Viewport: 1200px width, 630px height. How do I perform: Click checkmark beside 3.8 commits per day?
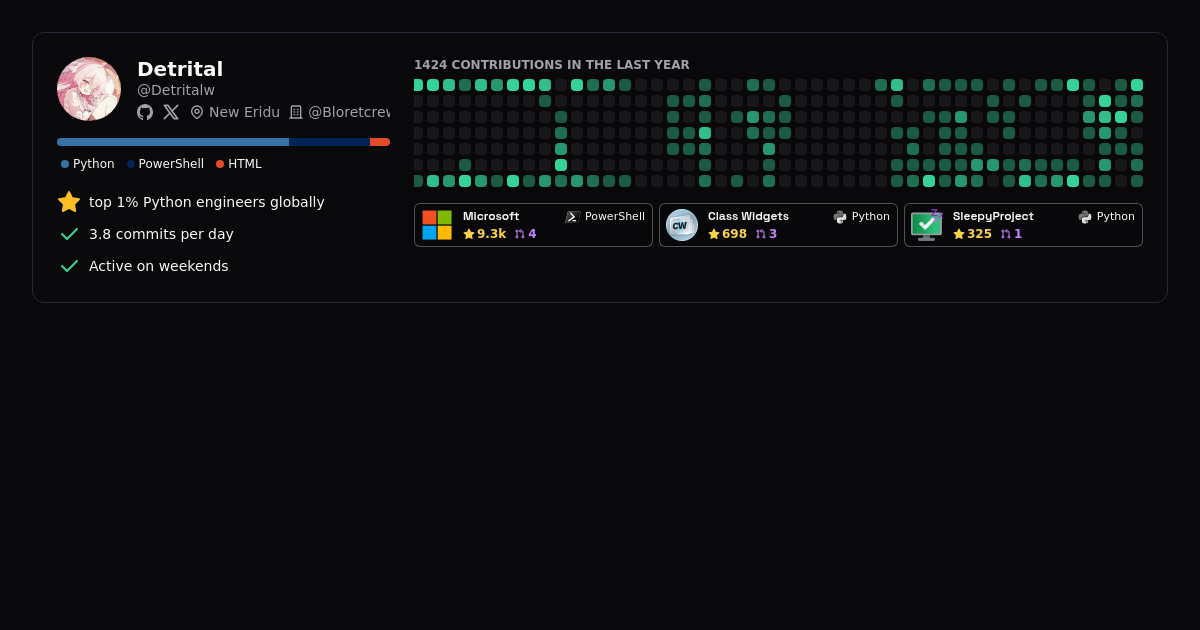(69, 234)
